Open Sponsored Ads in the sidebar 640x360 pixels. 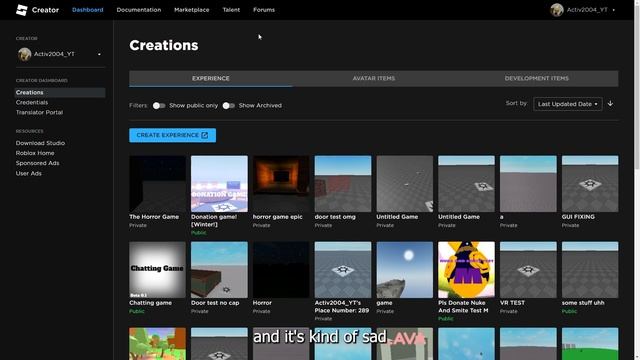pyautogui.click(x=38, y=163)
